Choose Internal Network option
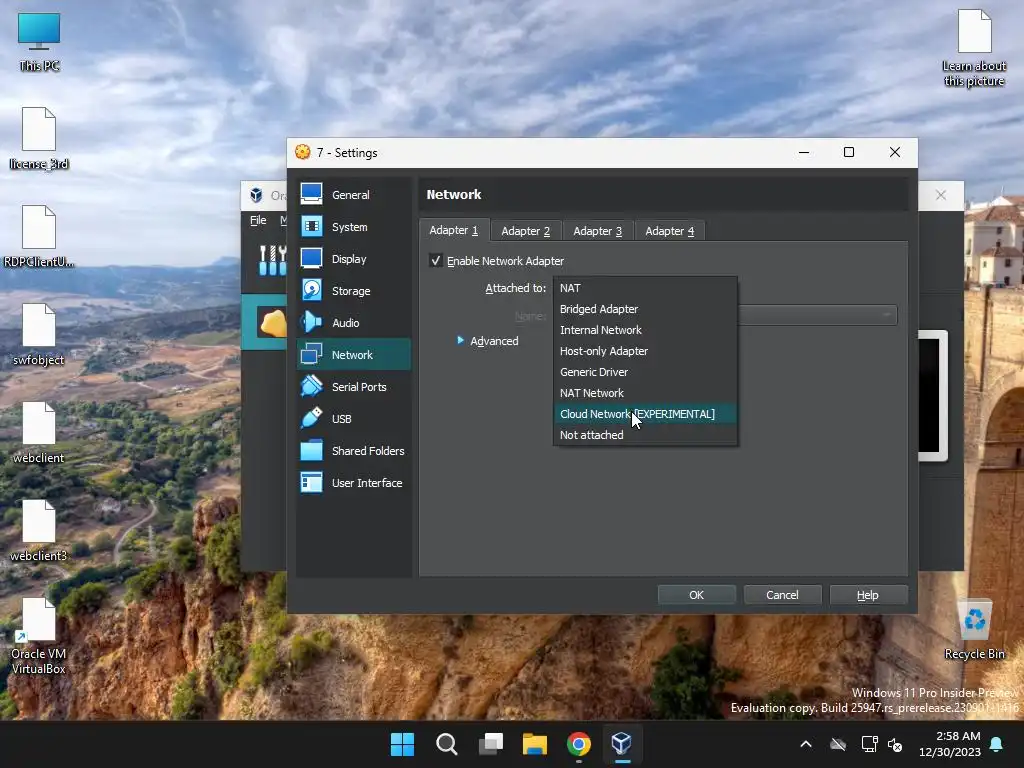The image size is (1024, 768). (x=645, y=330)
